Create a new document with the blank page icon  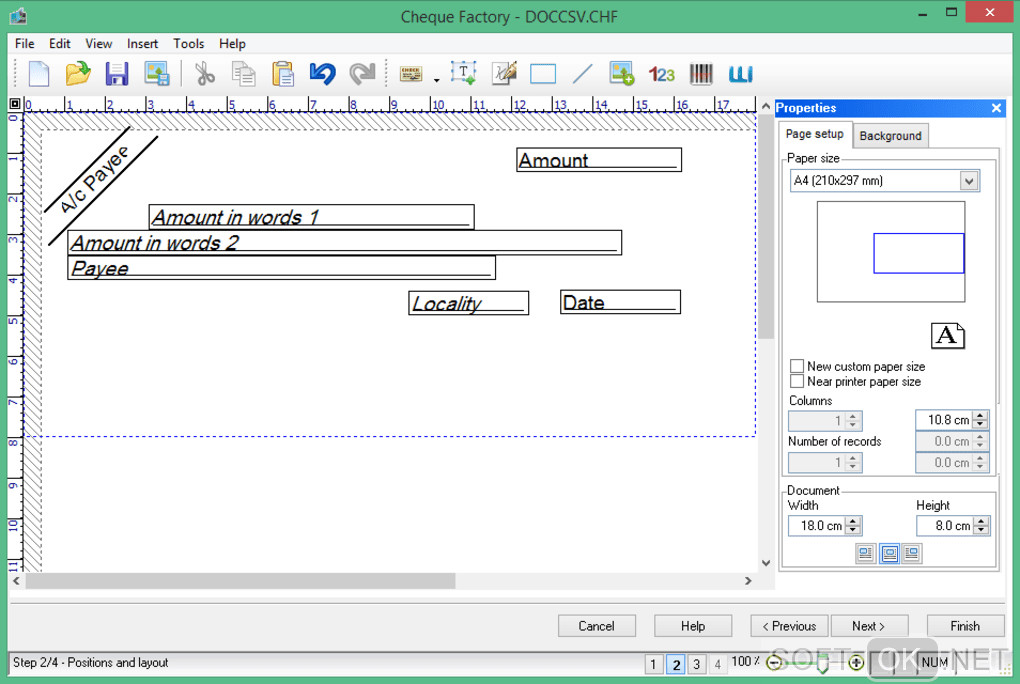39,74
